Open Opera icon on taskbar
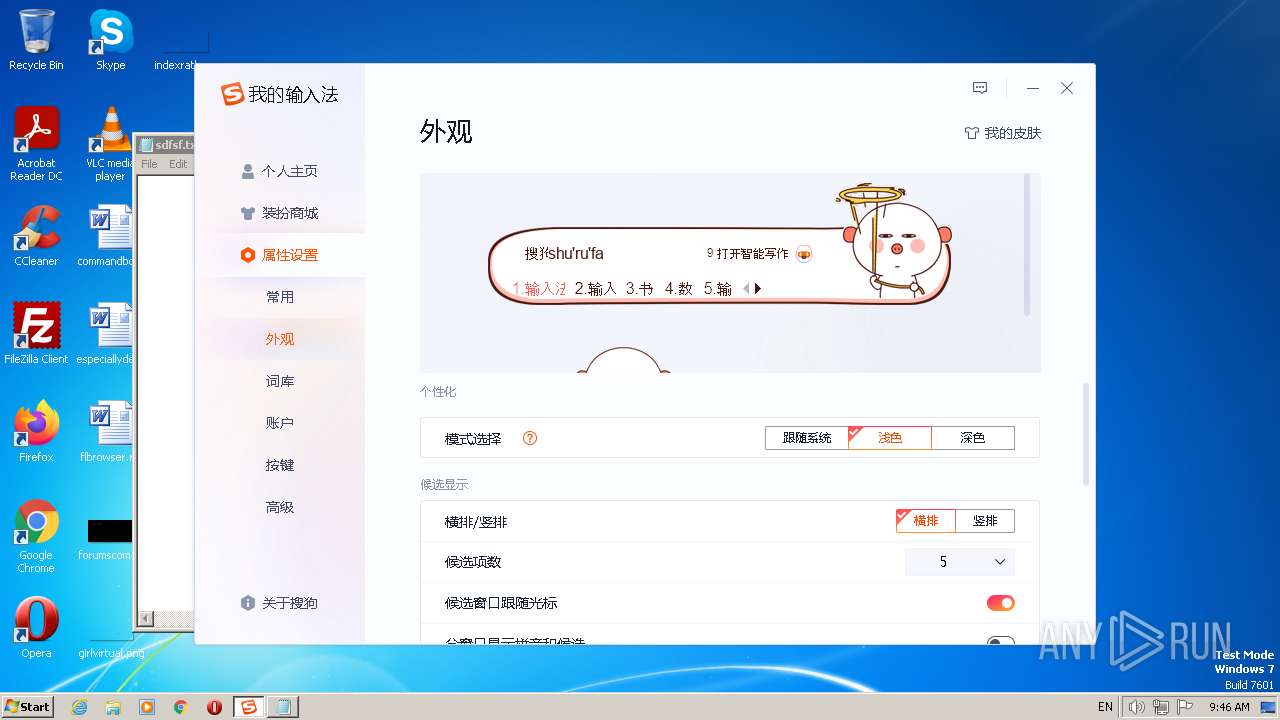The width and height of the screenshot is (1280, 720). (x=214, y=707)
